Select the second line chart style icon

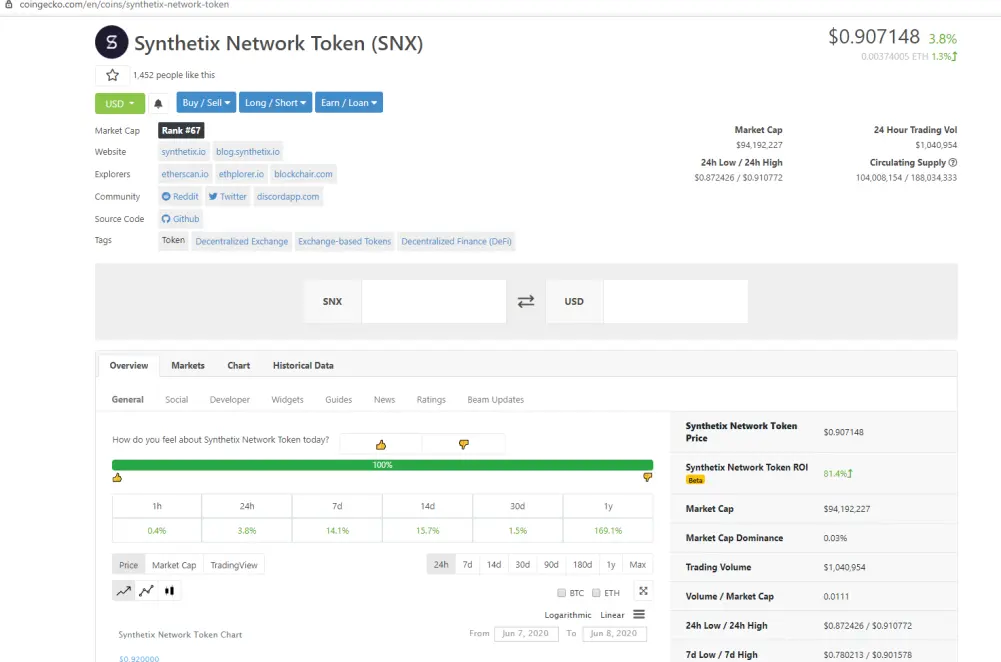146,591
